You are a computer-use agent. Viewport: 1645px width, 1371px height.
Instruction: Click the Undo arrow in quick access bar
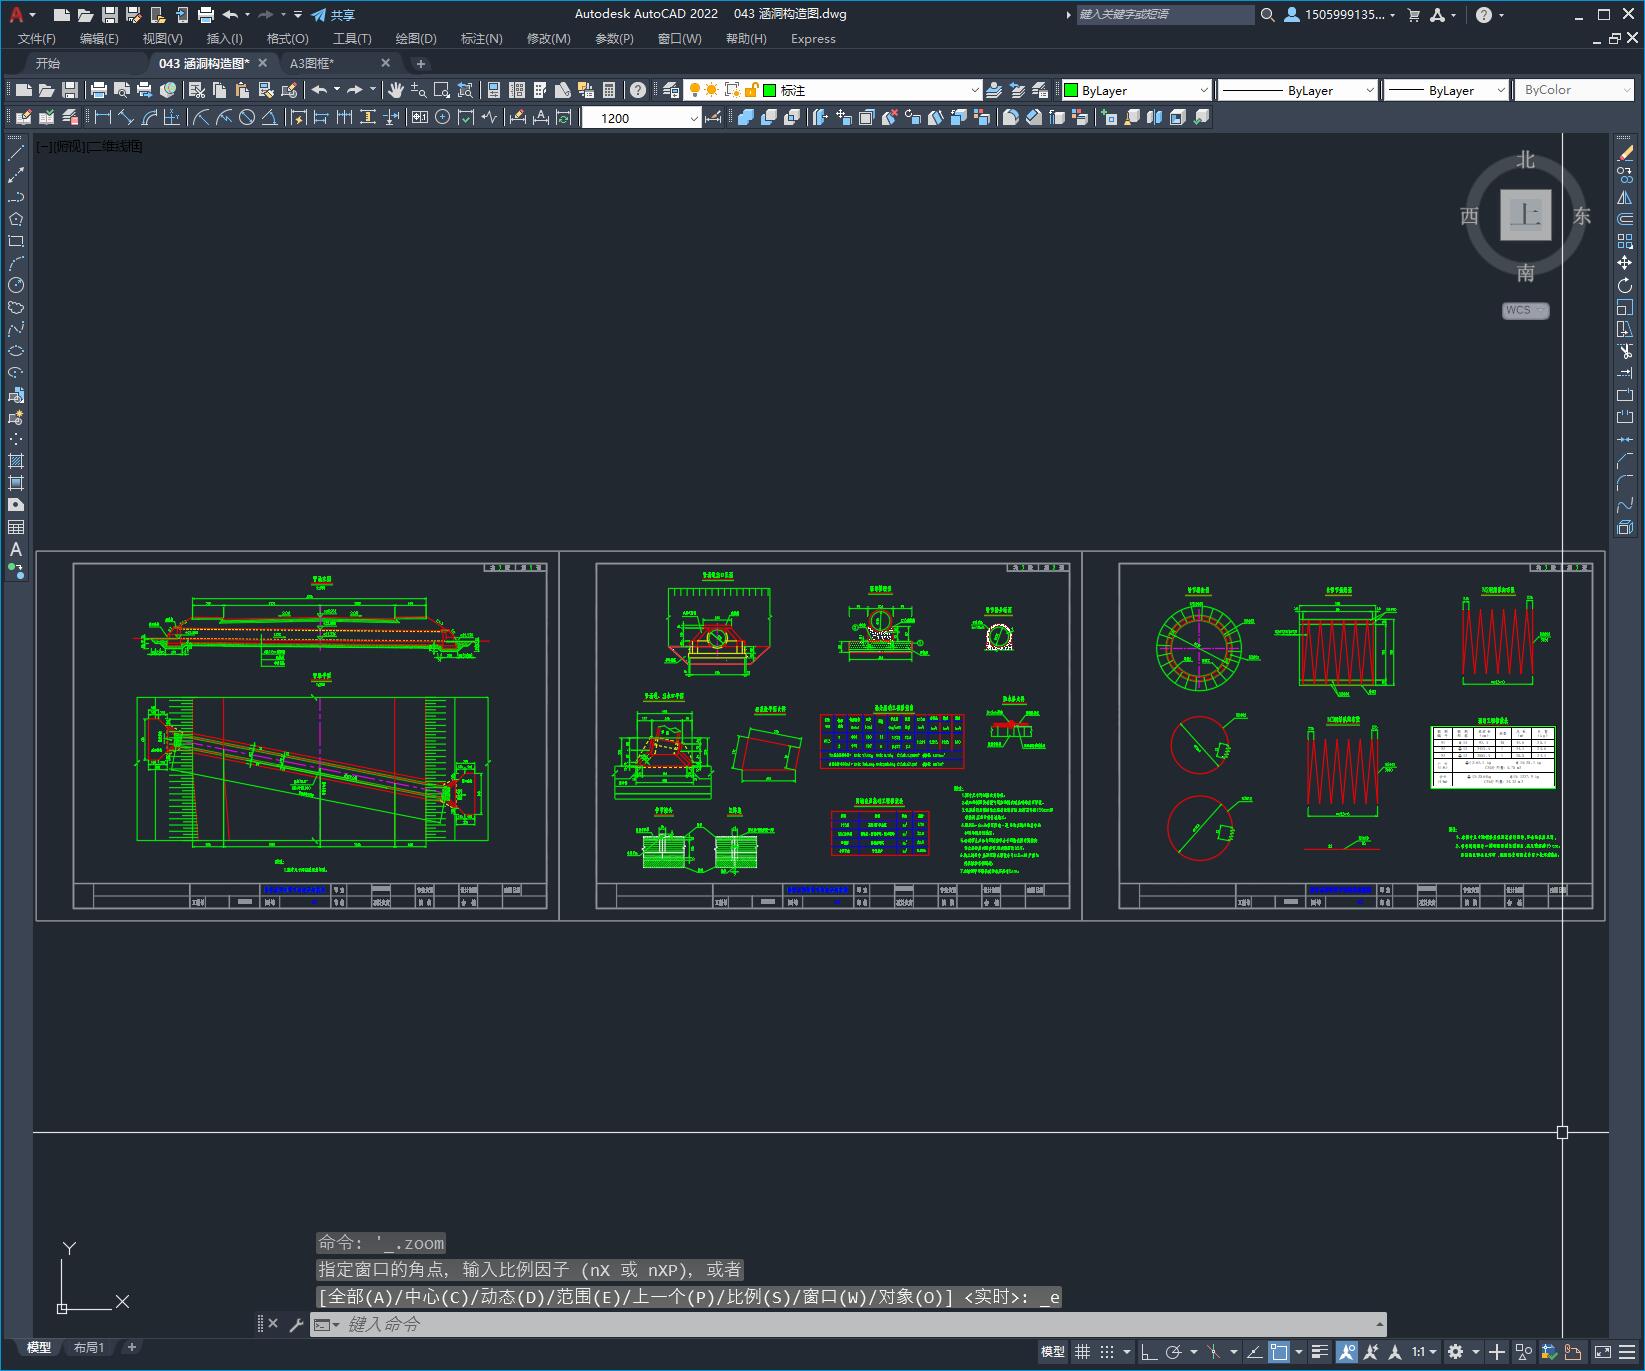click(230, 15)
